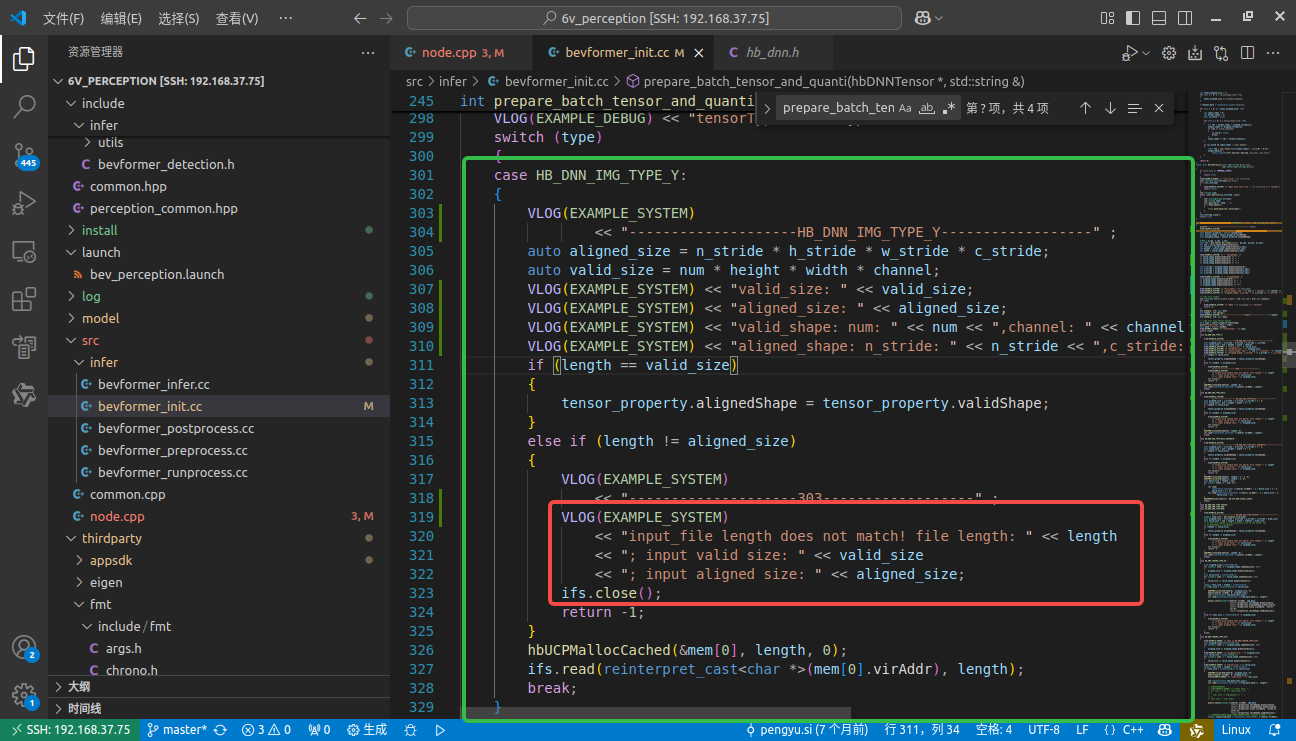
Task: Click the split editor right icon
Action: pos(1246,53)
